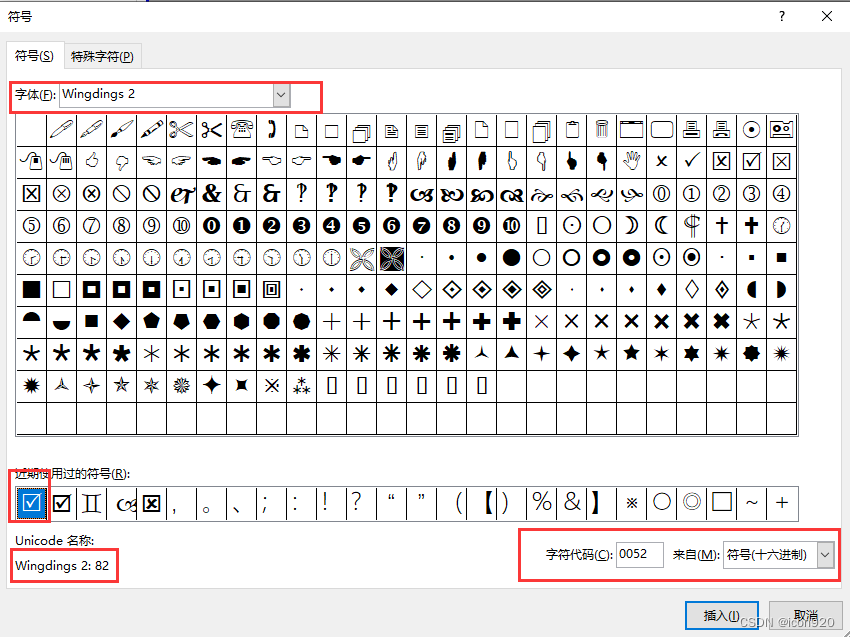Pick the black pentagon symbol
The image size is (850, 637).
tap(151, 321)
